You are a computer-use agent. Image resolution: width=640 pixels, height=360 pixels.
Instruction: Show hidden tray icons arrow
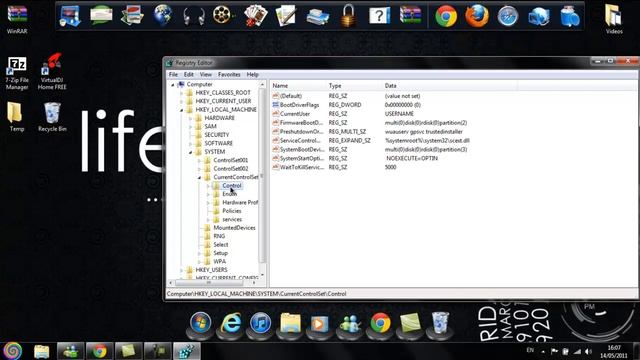(543, 351)
